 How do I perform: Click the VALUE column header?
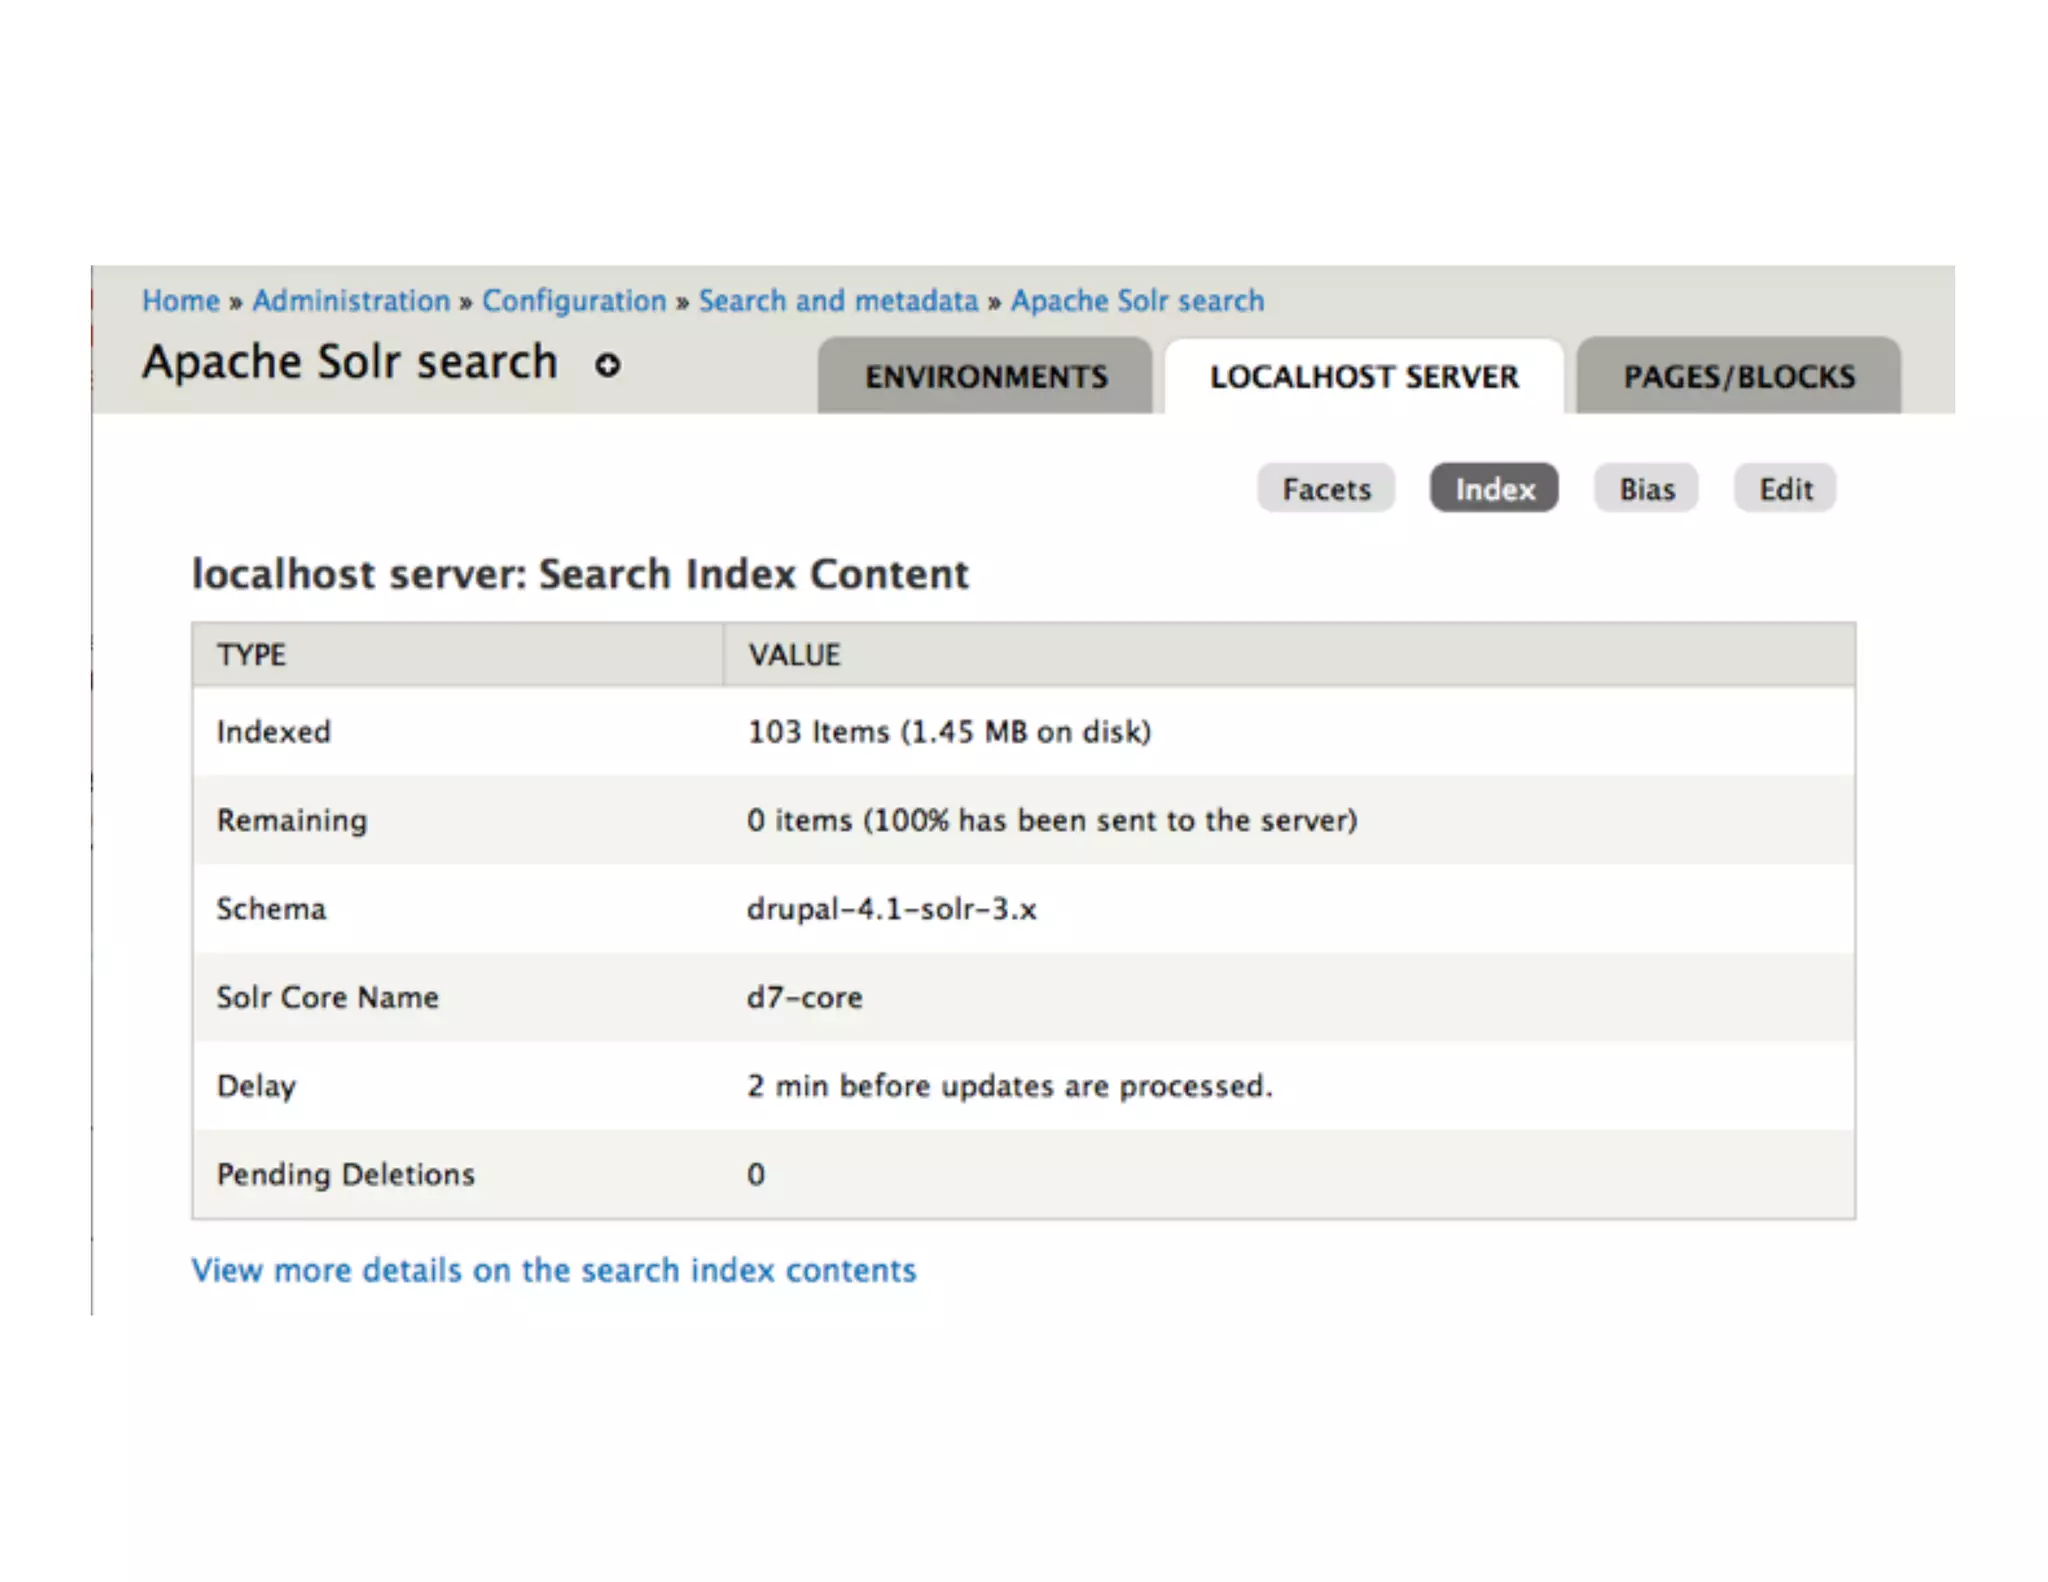tap(794, 655)
